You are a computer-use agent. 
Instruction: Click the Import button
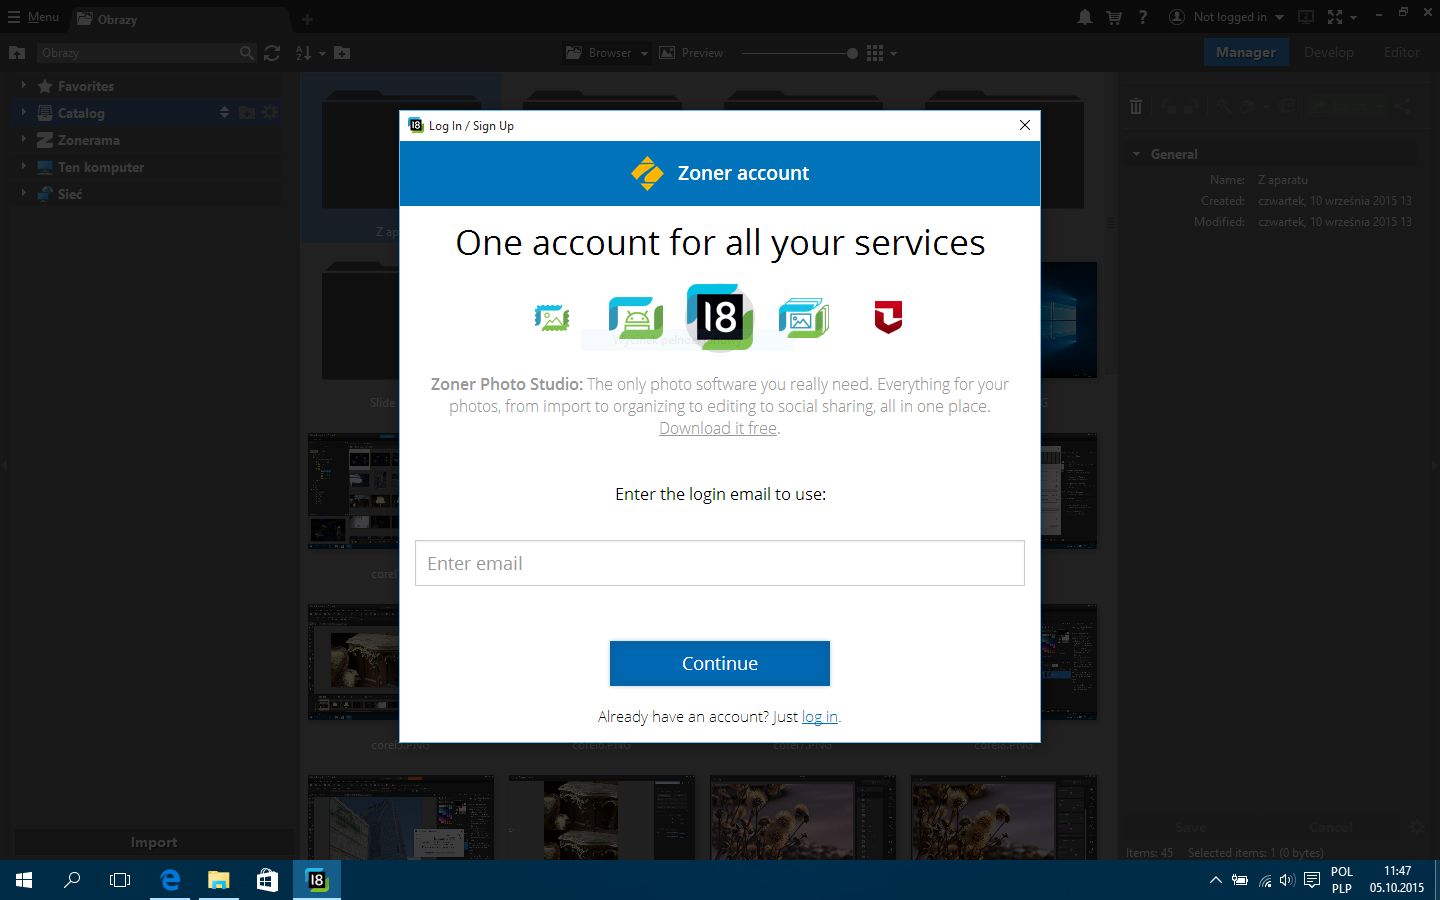(153, 842)
